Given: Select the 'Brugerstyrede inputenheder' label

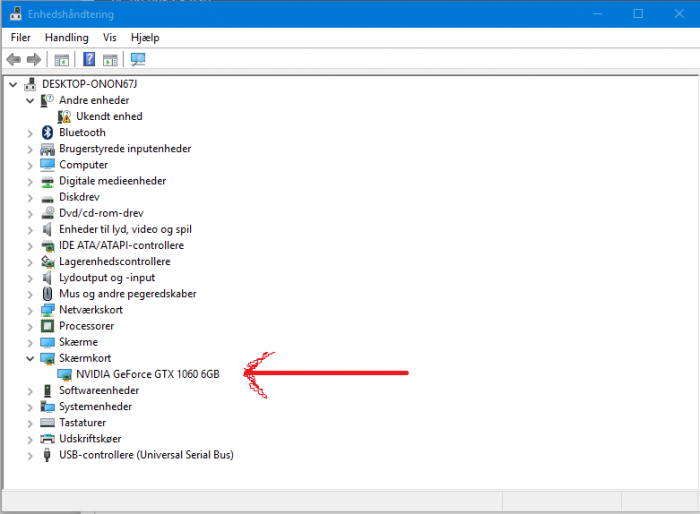Looking at the screenshot, I should pos(125,149).
